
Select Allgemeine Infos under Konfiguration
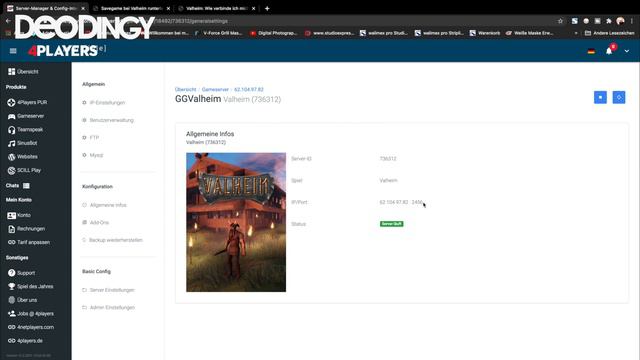point(104,205)
